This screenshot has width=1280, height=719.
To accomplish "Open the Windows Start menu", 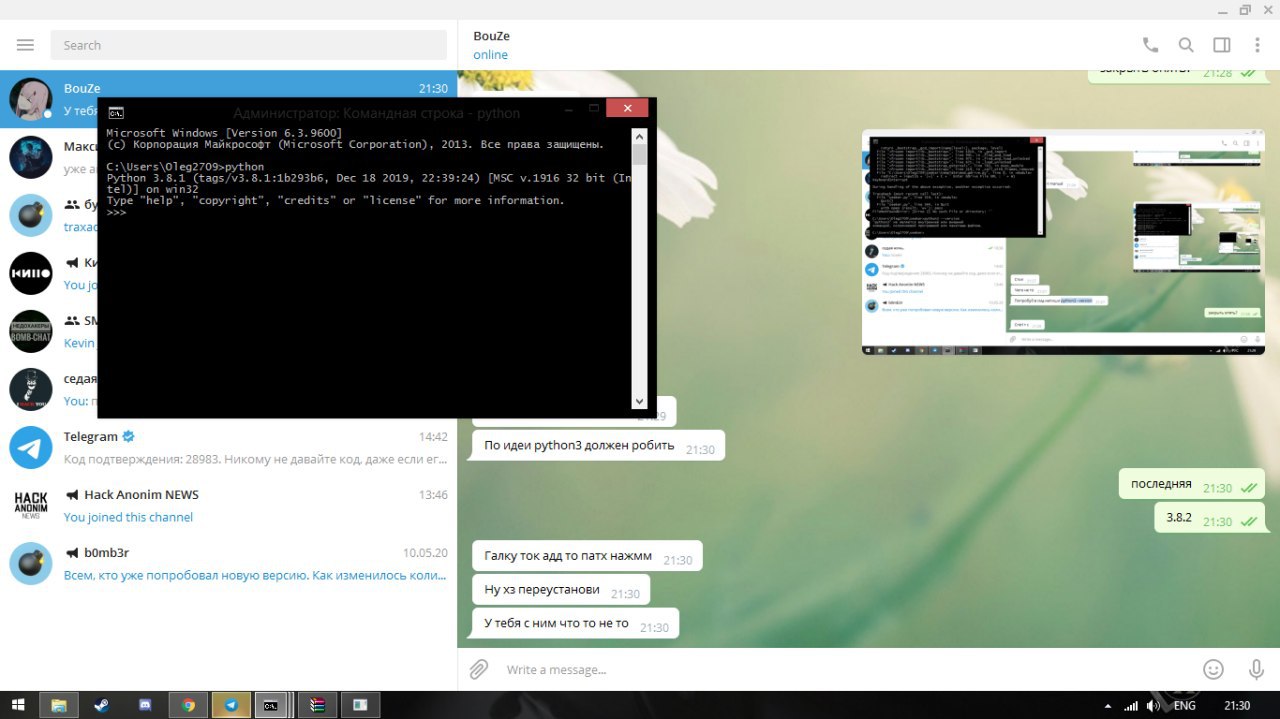I will point(18,705).
